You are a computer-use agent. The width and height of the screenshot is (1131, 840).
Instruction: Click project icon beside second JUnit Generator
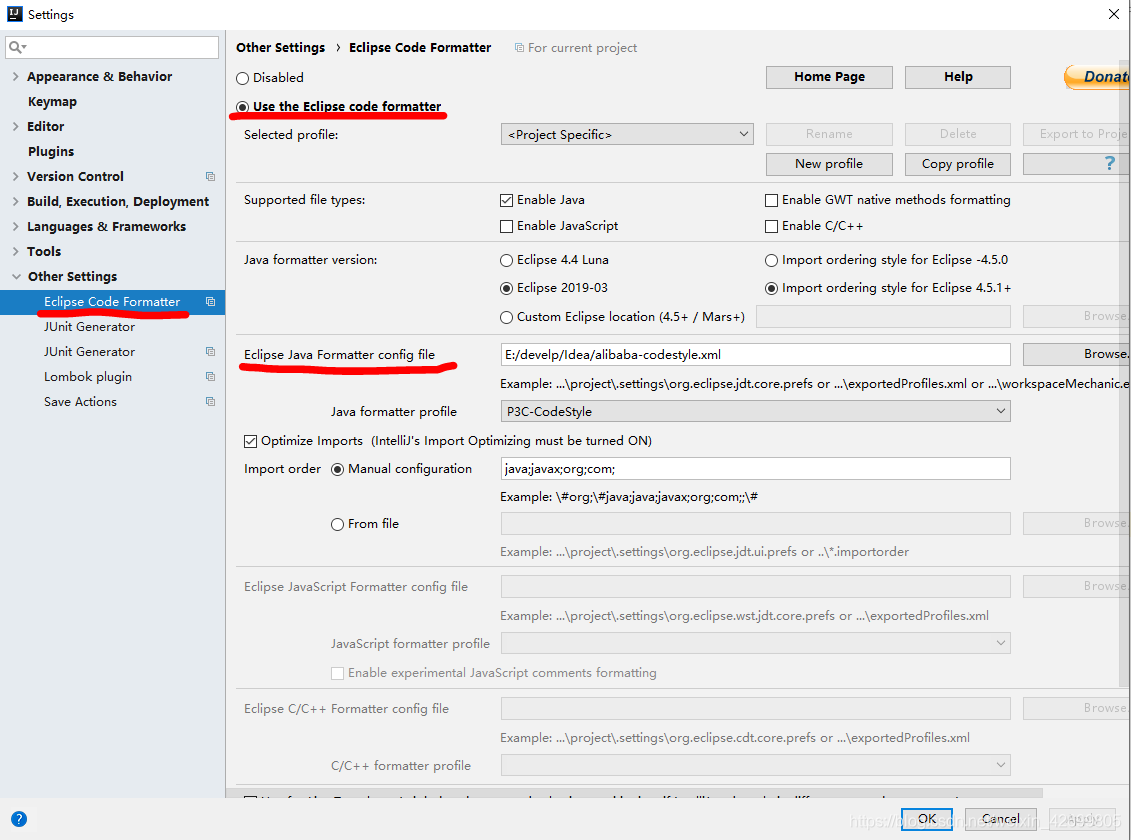tap(211, 352)
